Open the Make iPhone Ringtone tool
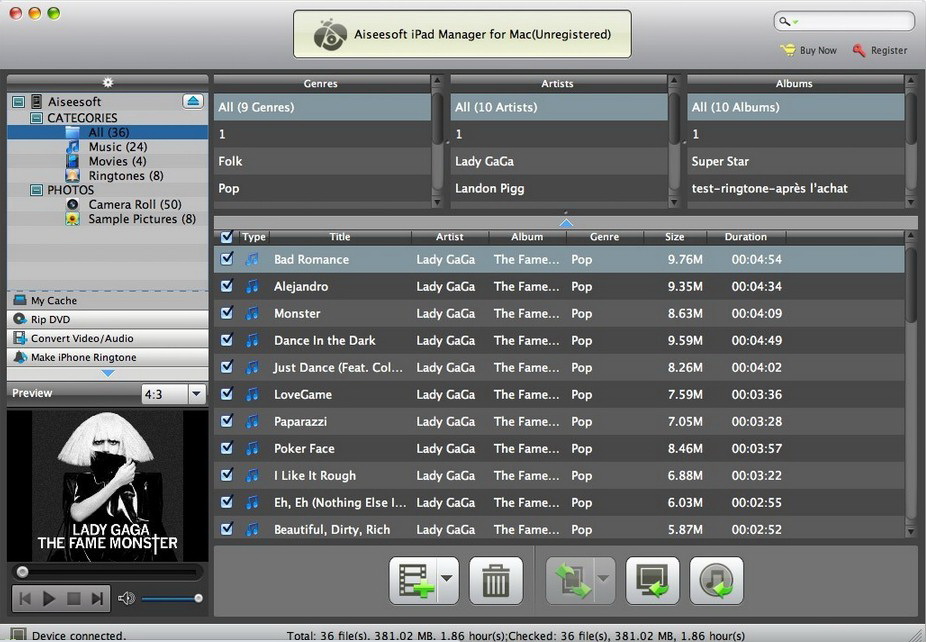Screen dimensions: 926x642 (83, 357)
